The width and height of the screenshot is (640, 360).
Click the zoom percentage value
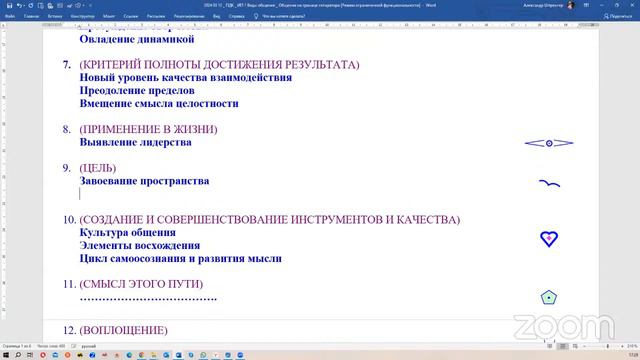coord(633,346)
